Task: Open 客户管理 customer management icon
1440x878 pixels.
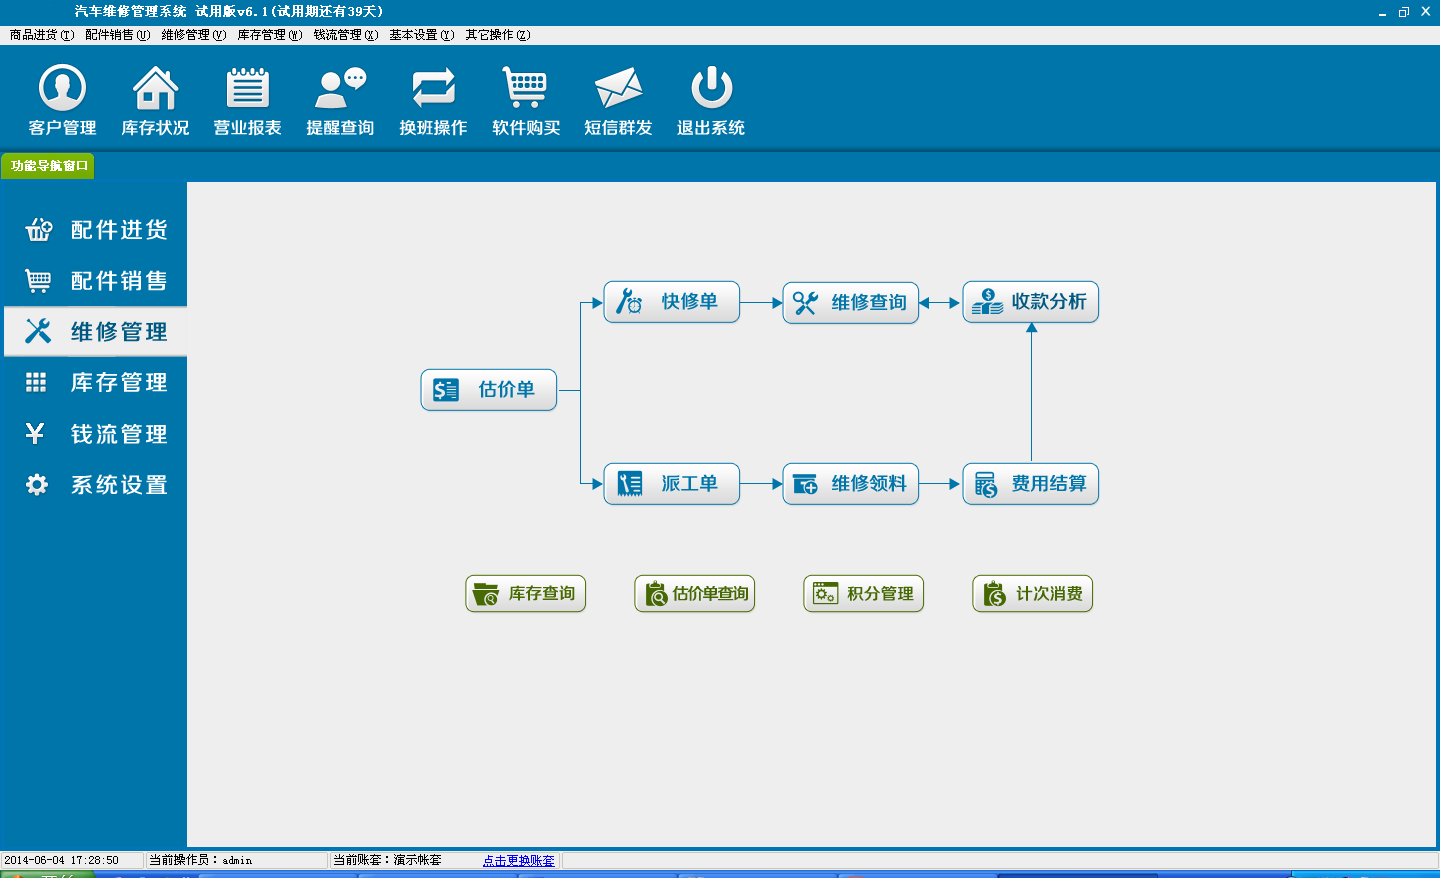Action: click(x=62, y=89)
